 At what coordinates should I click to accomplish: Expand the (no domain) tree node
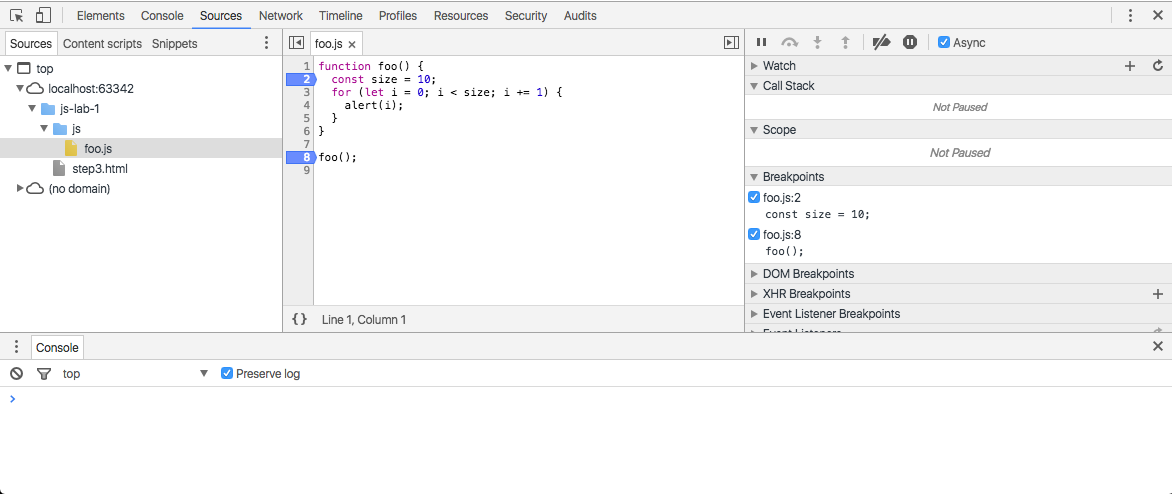[x=21, y=188]
